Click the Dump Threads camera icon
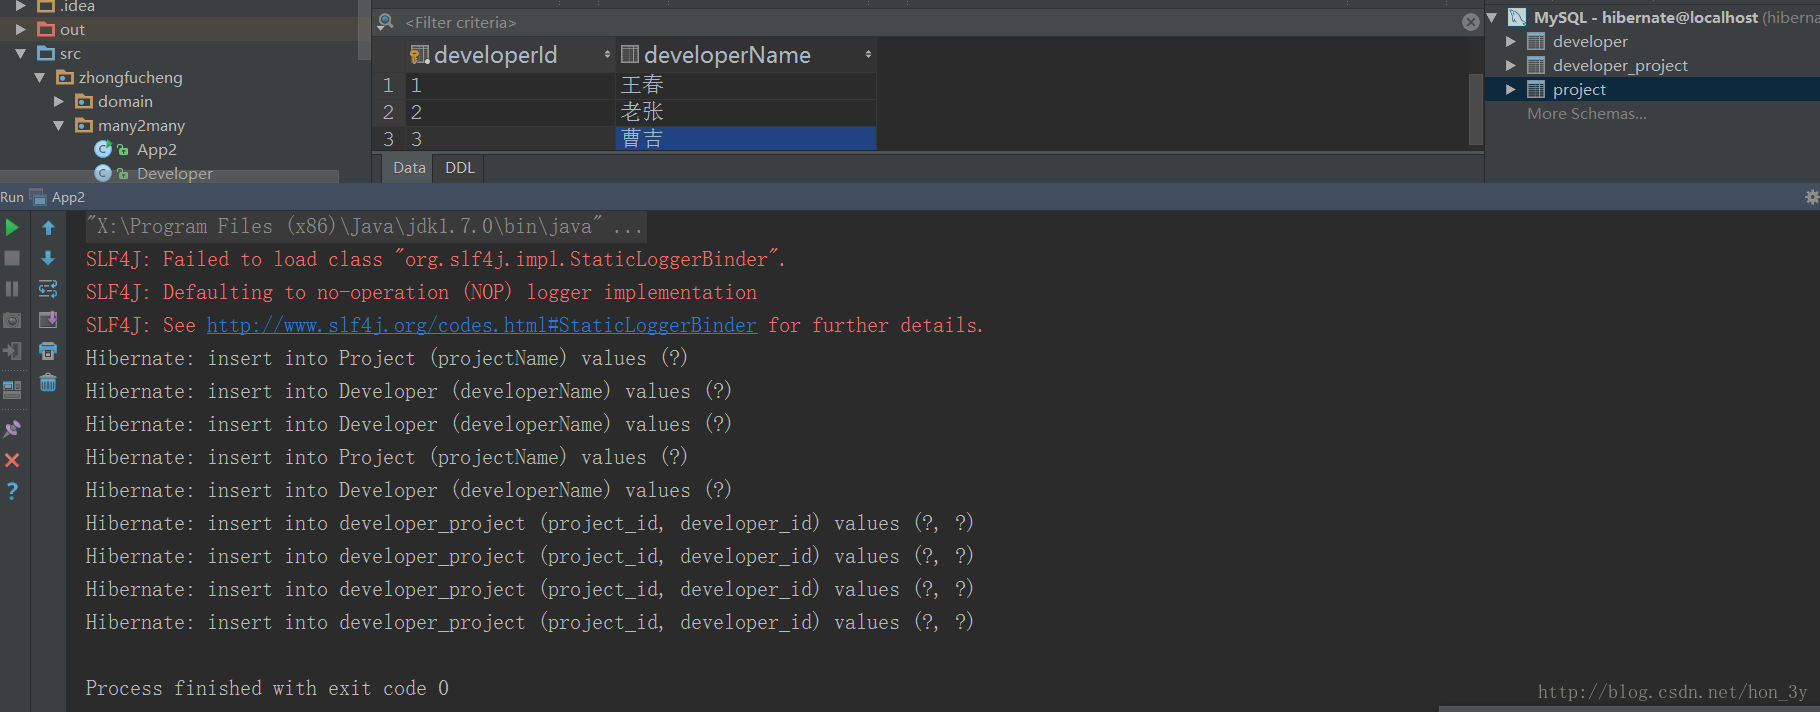1820x712 pixels. (x=12, y=320)
